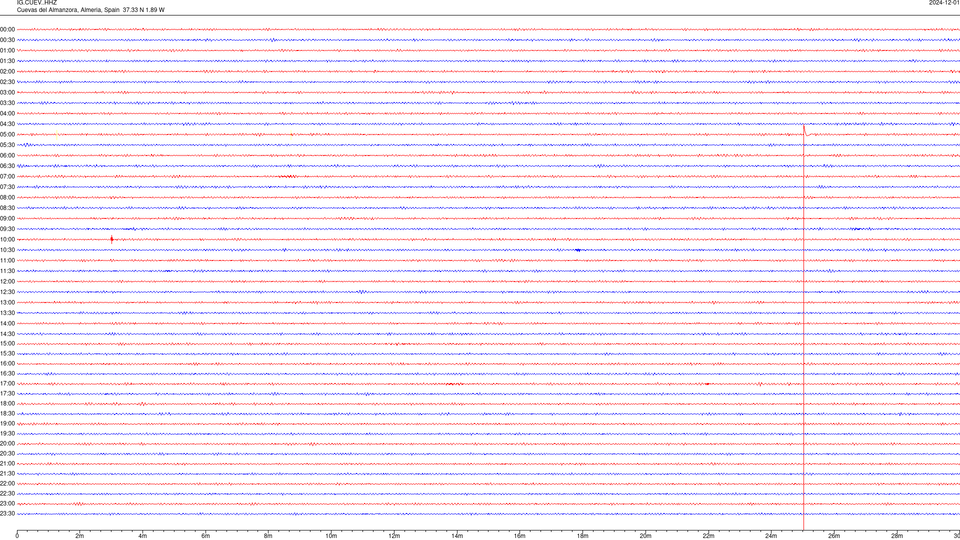
Task: Select the 06:30 trace label
Action: pos(7,166)
